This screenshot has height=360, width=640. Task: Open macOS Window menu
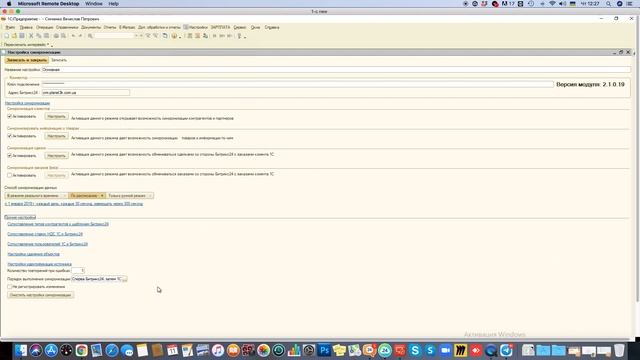(x=94, y=4)
